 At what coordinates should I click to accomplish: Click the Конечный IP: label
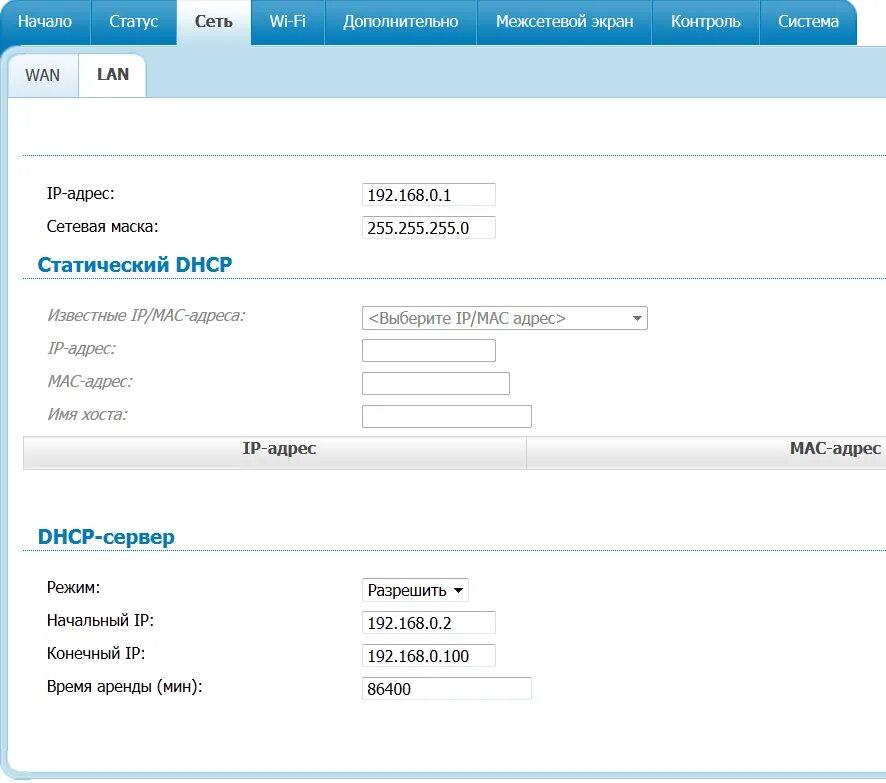95,654
